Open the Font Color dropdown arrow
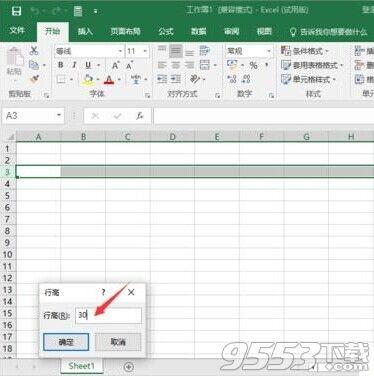Screen dimensions: 374x376 coord(119,80)
